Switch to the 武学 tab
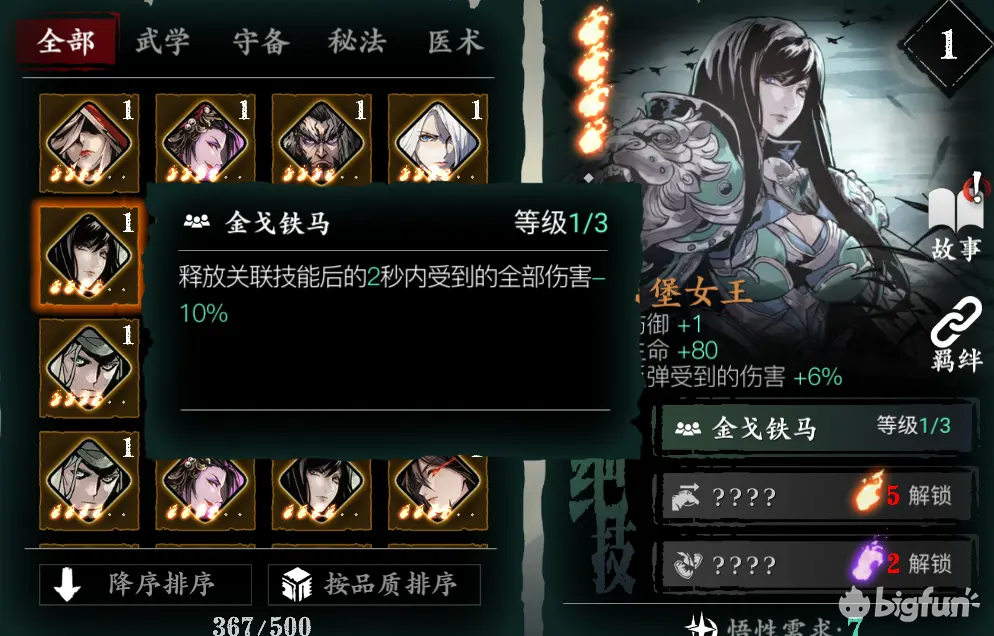The width and height of the screenshot is (994, 636). coord(163,42)
